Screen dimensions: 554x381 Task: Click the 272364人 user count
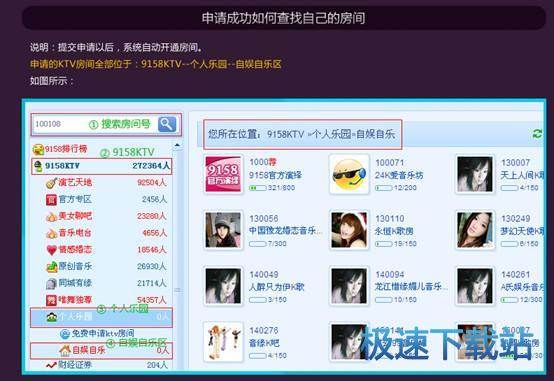click(151, 166)
